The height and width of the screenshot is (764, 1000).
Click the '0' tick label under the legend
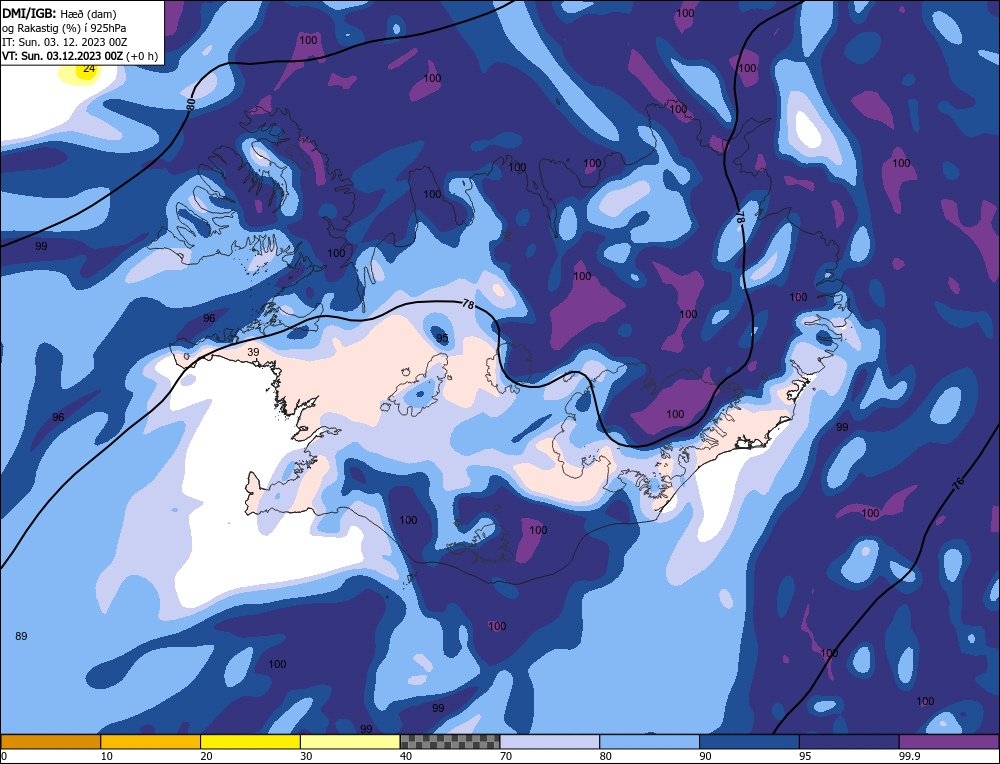(x=4, y=756)
